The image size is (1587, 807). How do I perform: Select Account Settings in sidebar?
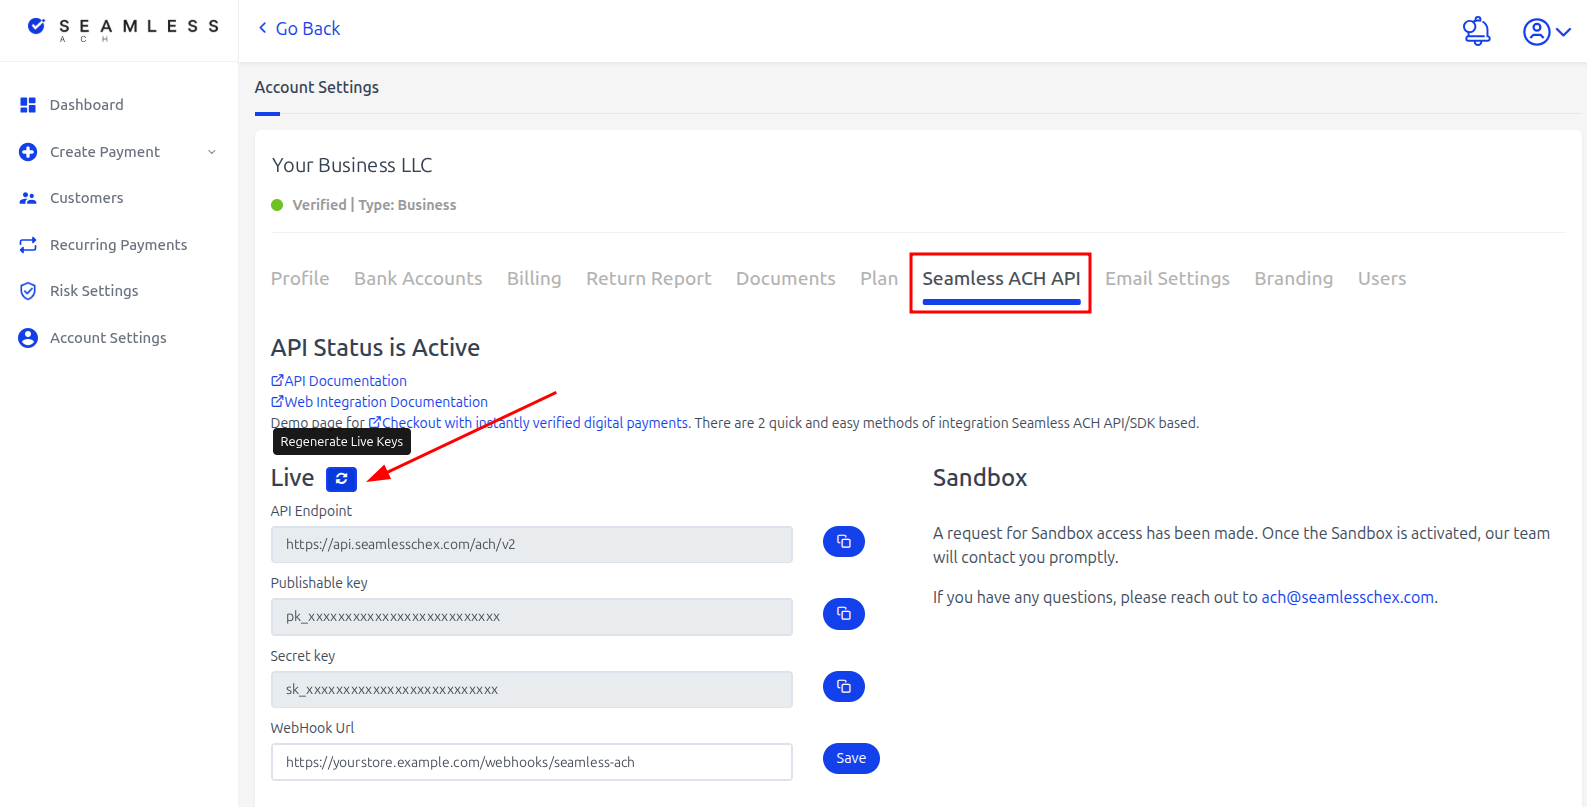(108, 338)
